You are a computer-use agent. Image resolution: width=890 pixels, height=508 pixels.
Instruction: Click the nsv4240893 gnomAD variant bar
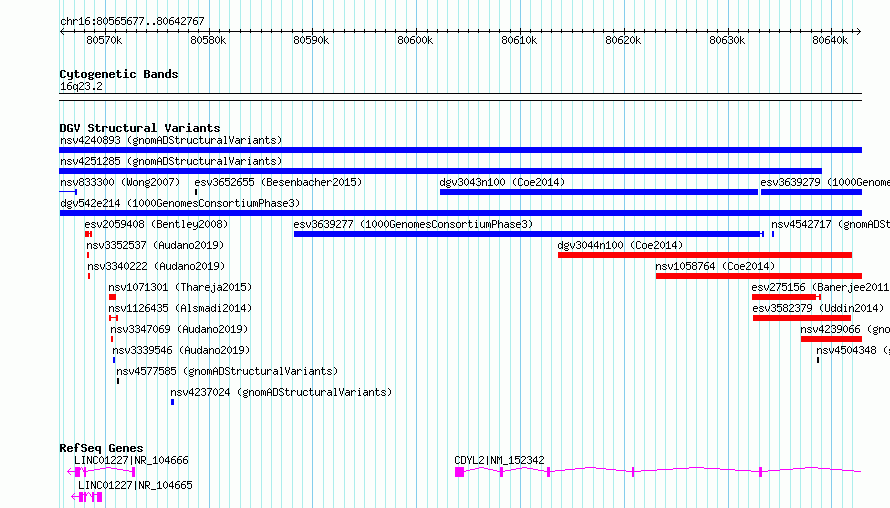pyautogui.click(x=460, y=150)
